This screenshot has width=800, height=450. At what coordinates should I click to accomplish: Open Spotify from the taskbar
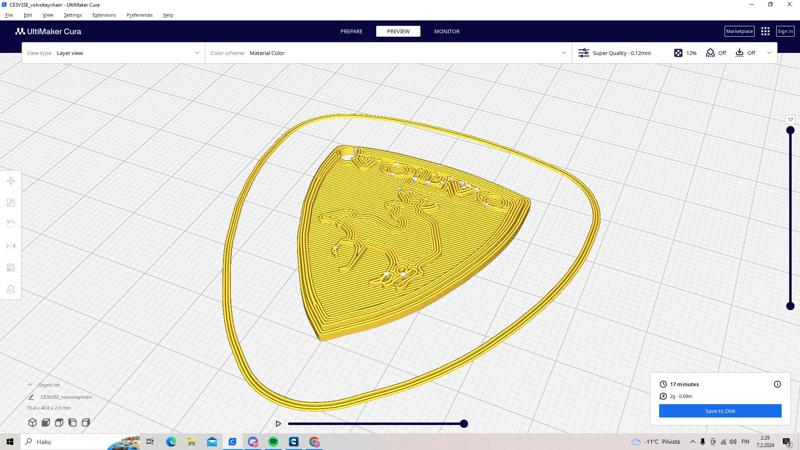tap(273, 441)
